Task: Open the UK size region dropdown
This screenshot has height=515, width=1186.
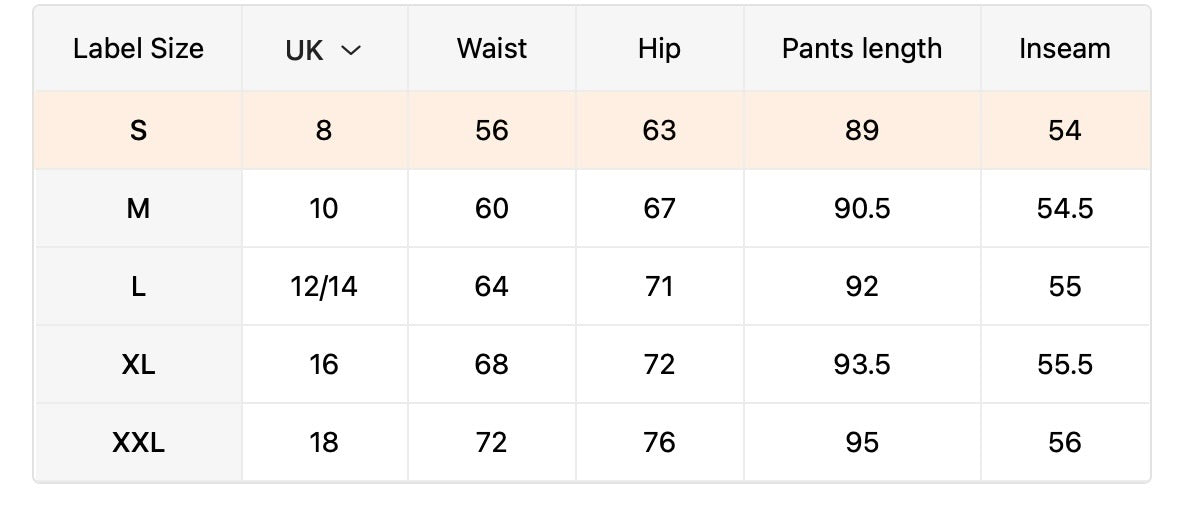Action: (x=323, y=50)
